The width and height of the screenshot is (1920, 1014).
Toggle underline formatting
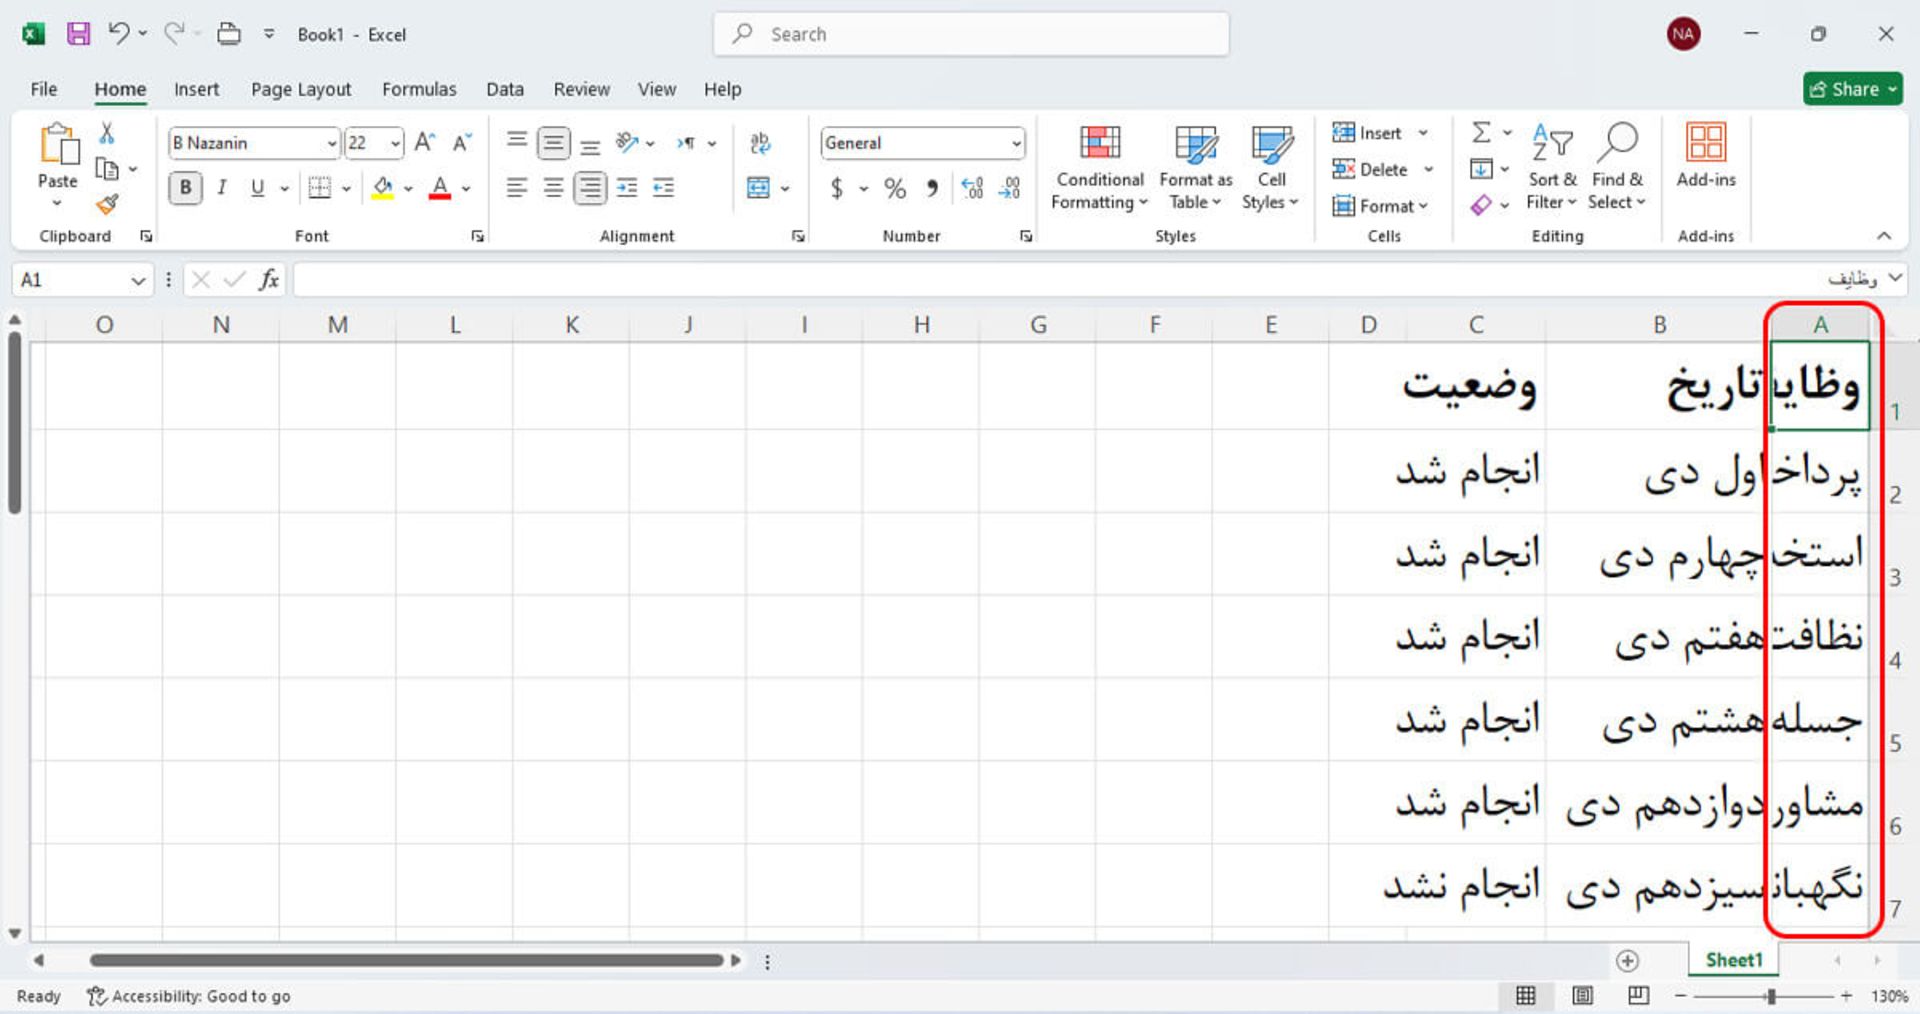[258, 187]
